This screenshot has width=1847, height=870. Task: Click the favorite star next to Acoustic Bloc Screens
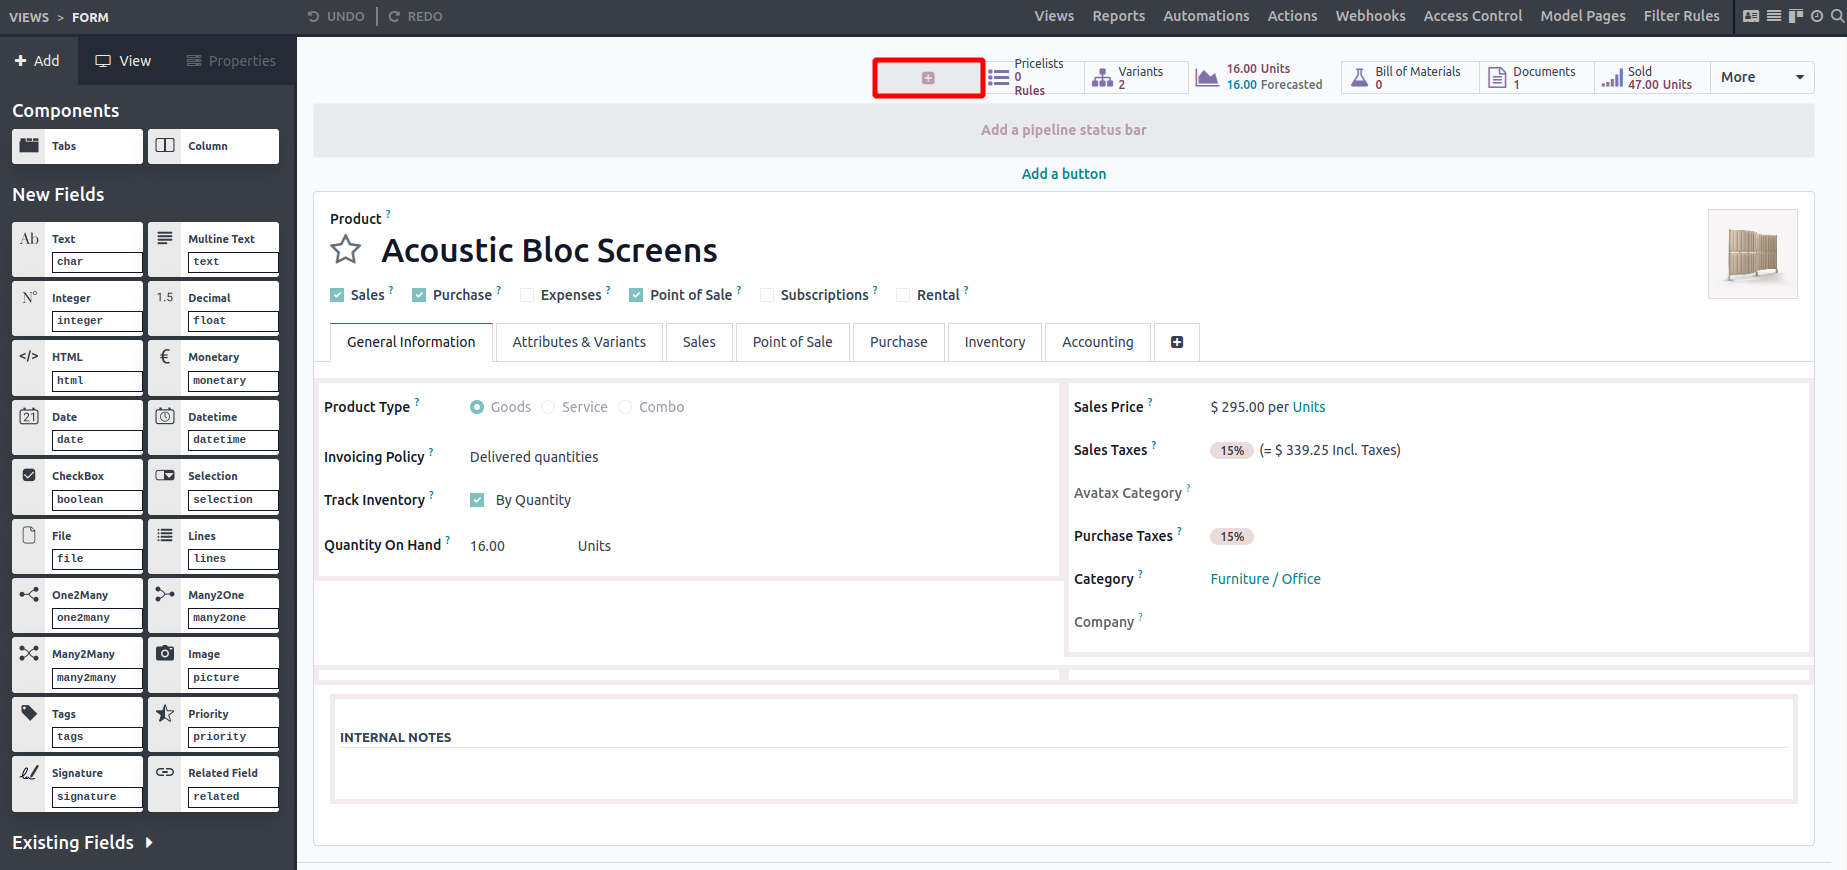(346, 249)
